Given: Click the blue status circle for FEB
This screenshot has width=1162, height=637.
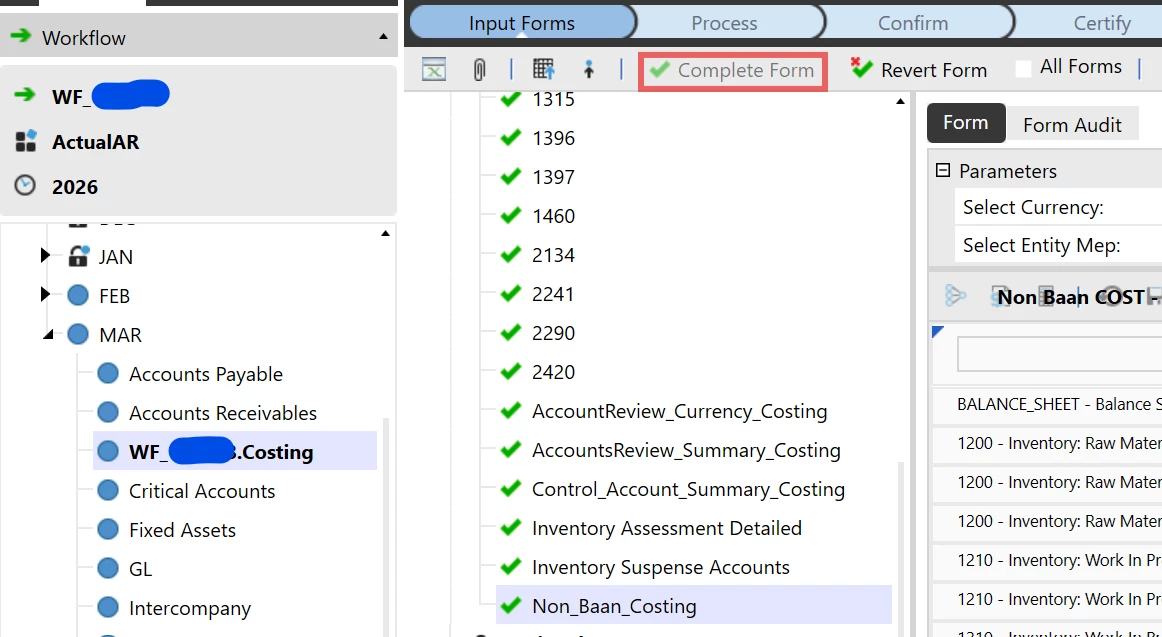Looking at the screenshot, I should point(78,296).
